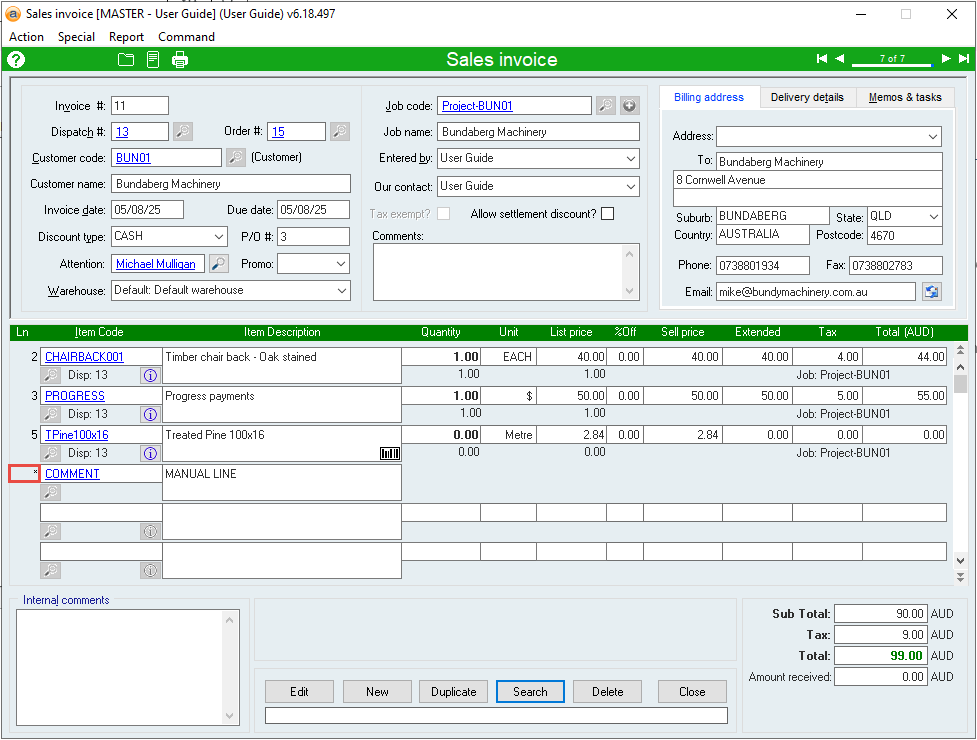Click the barcode icon on the TPine100x16 line
This screenshot has width=977, height=740.
click(x=390, y=453)
